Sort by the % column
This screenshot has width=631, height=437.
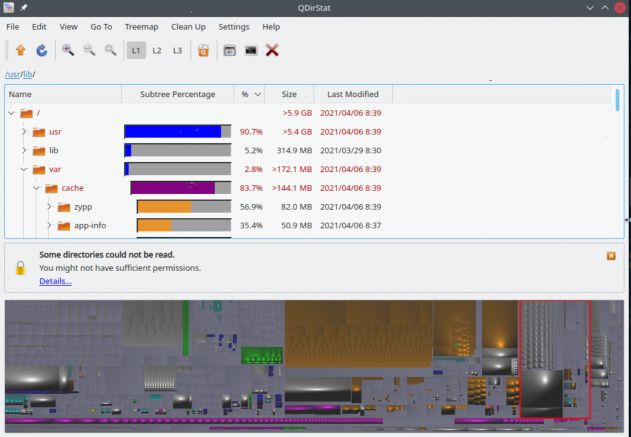click(249, 94)
